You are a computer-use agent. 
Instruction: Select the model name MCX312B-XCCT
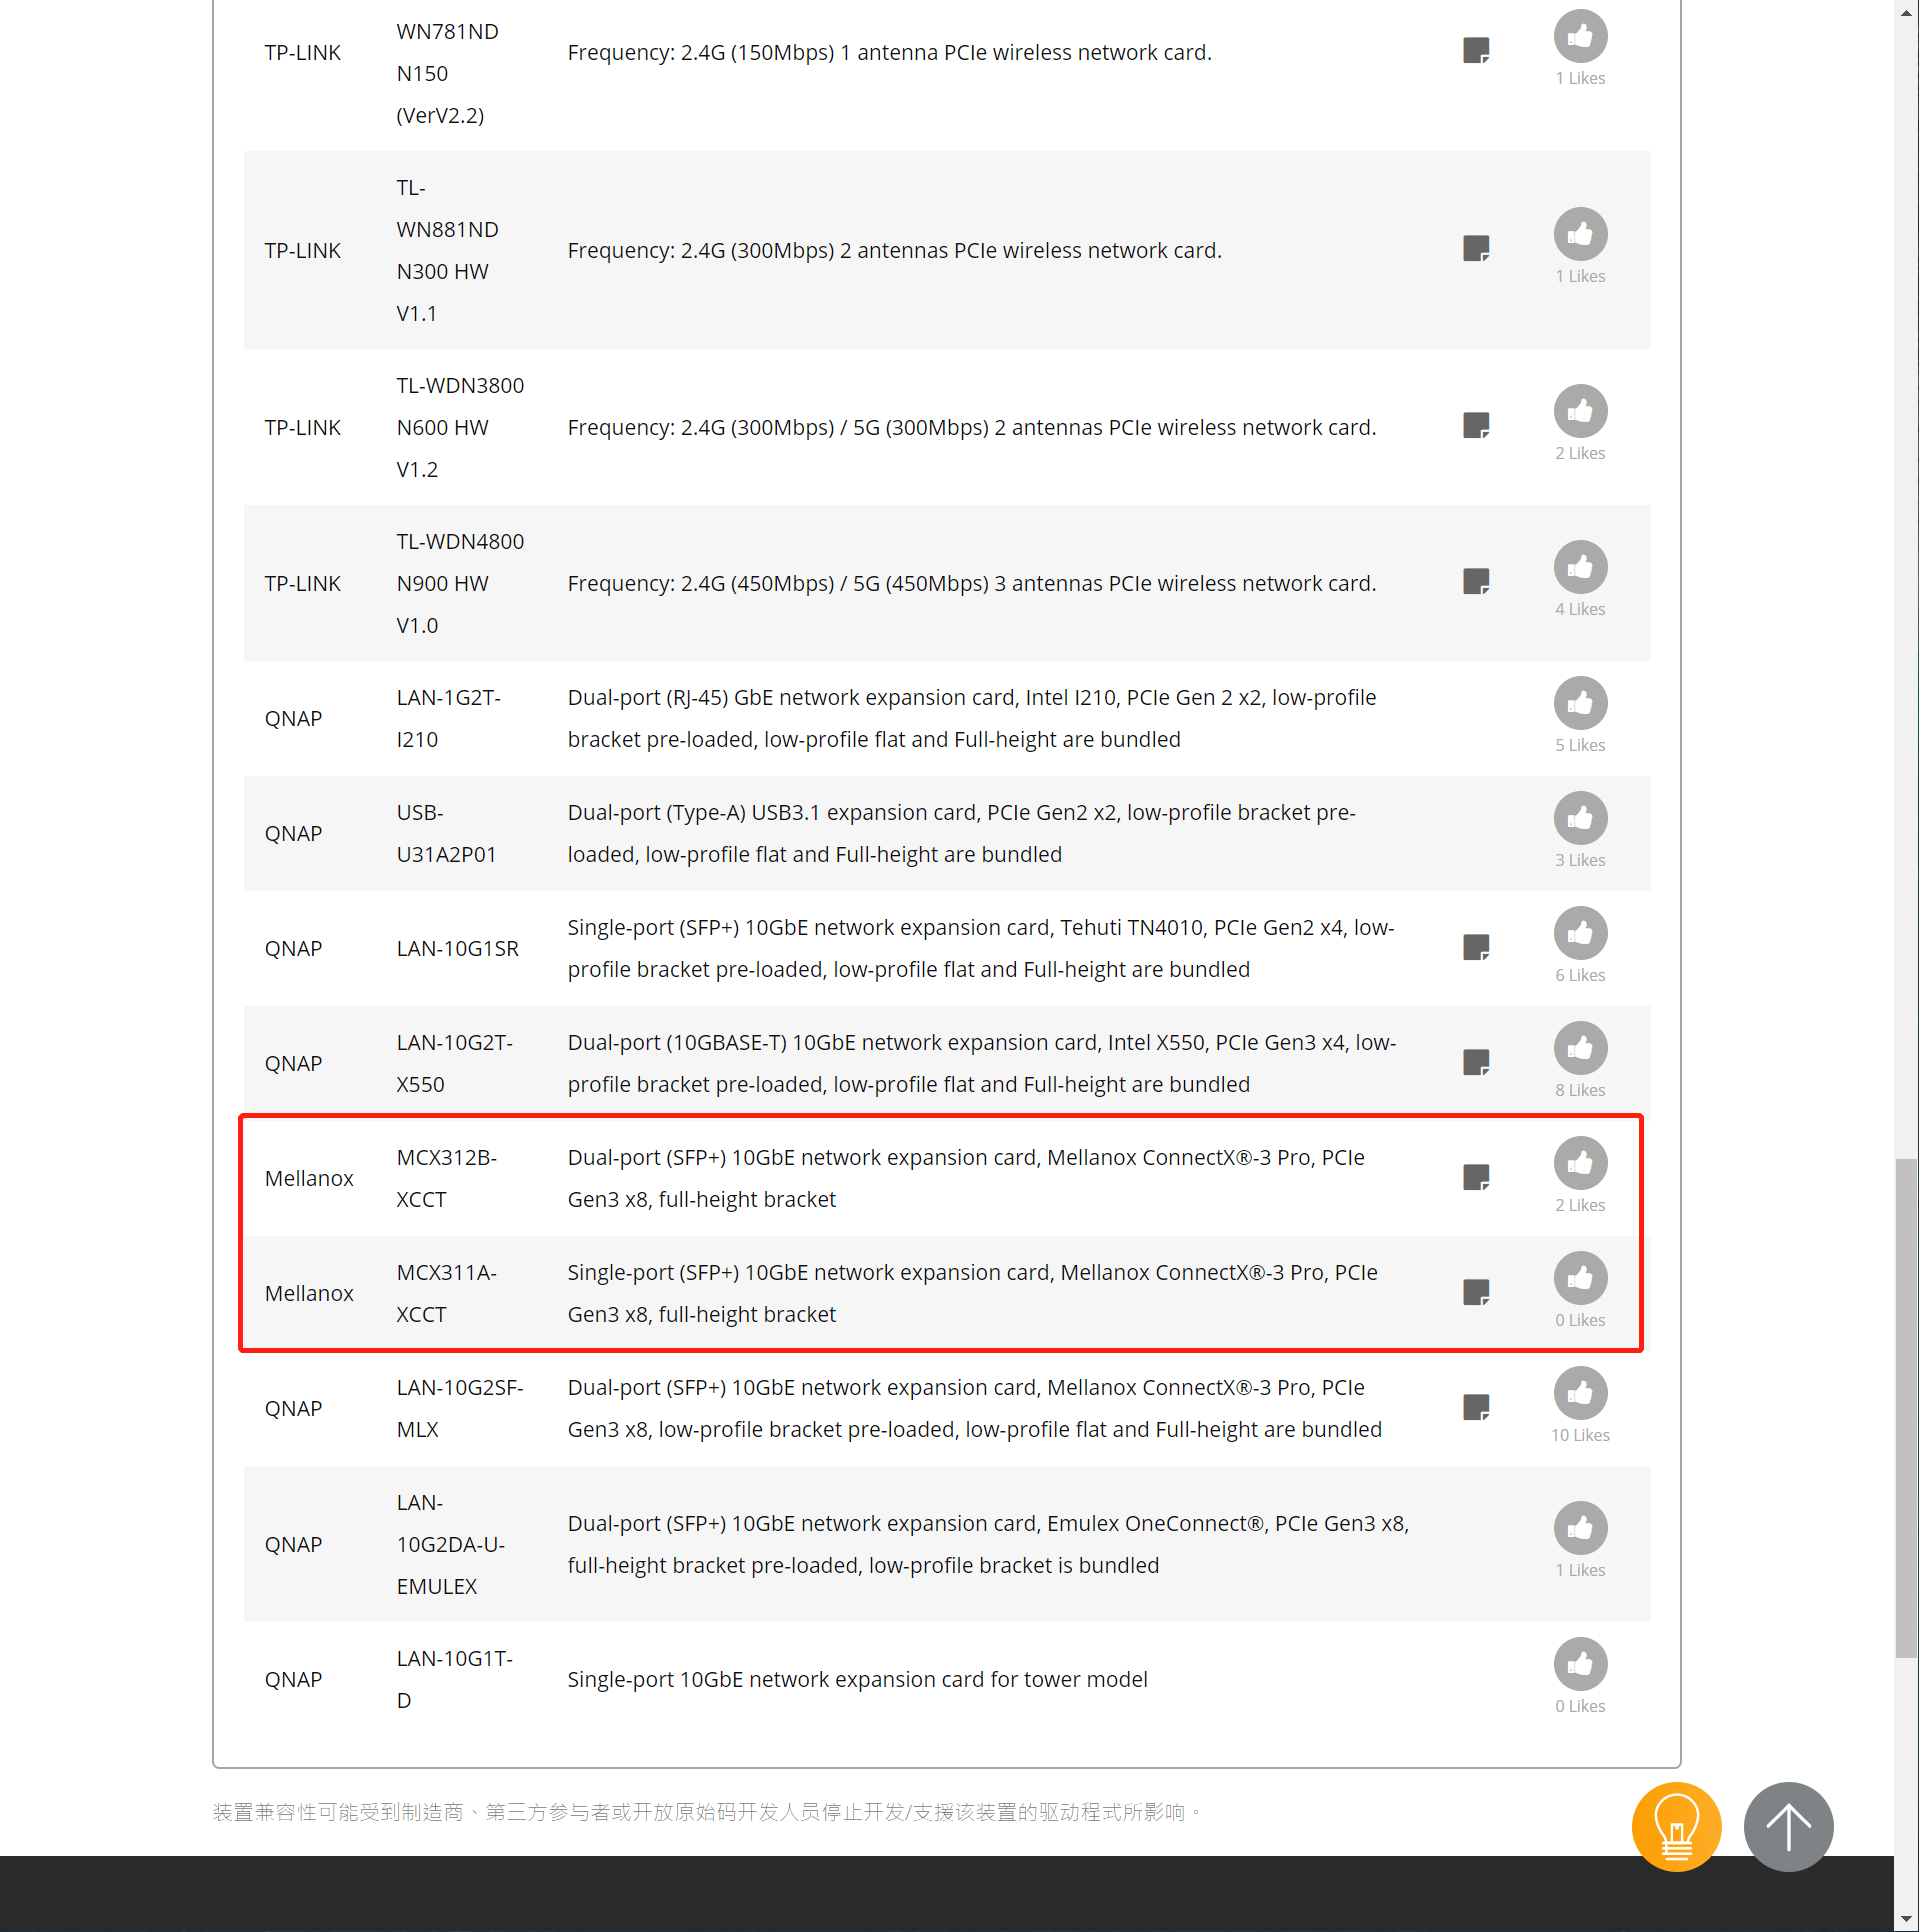click(446, 1179)
